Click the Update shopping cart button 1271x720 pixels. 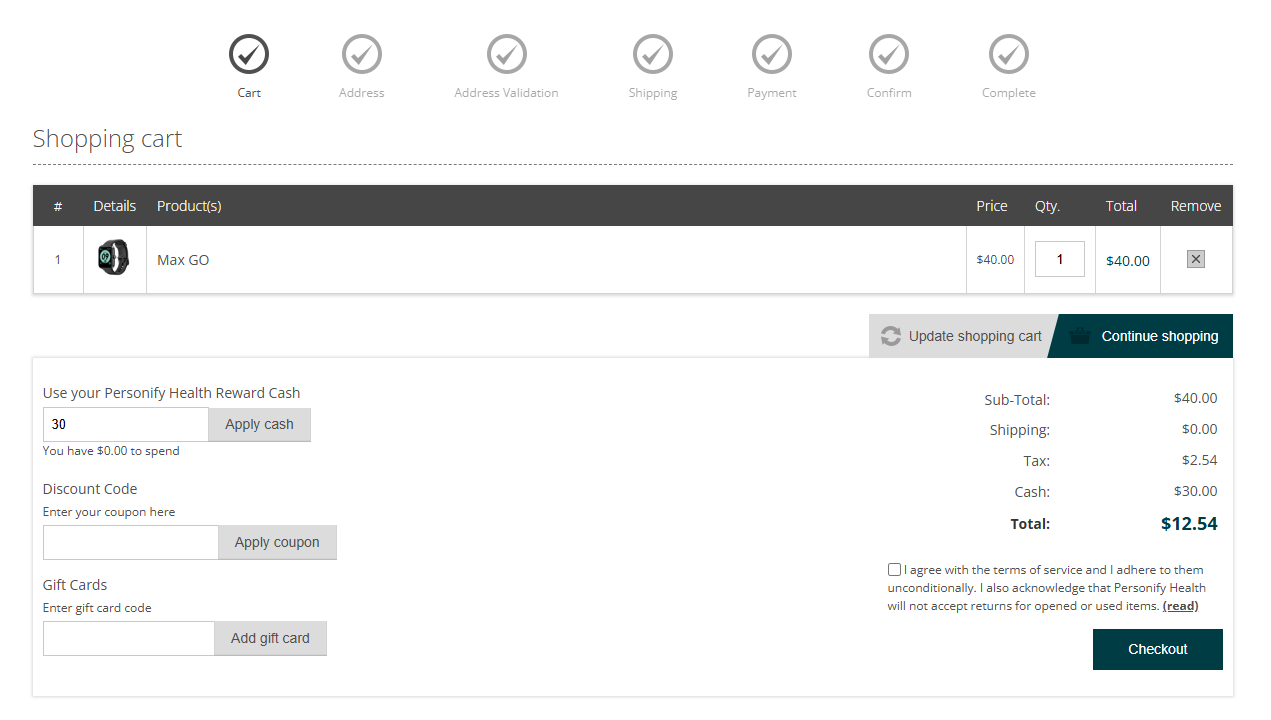[960, 336]
